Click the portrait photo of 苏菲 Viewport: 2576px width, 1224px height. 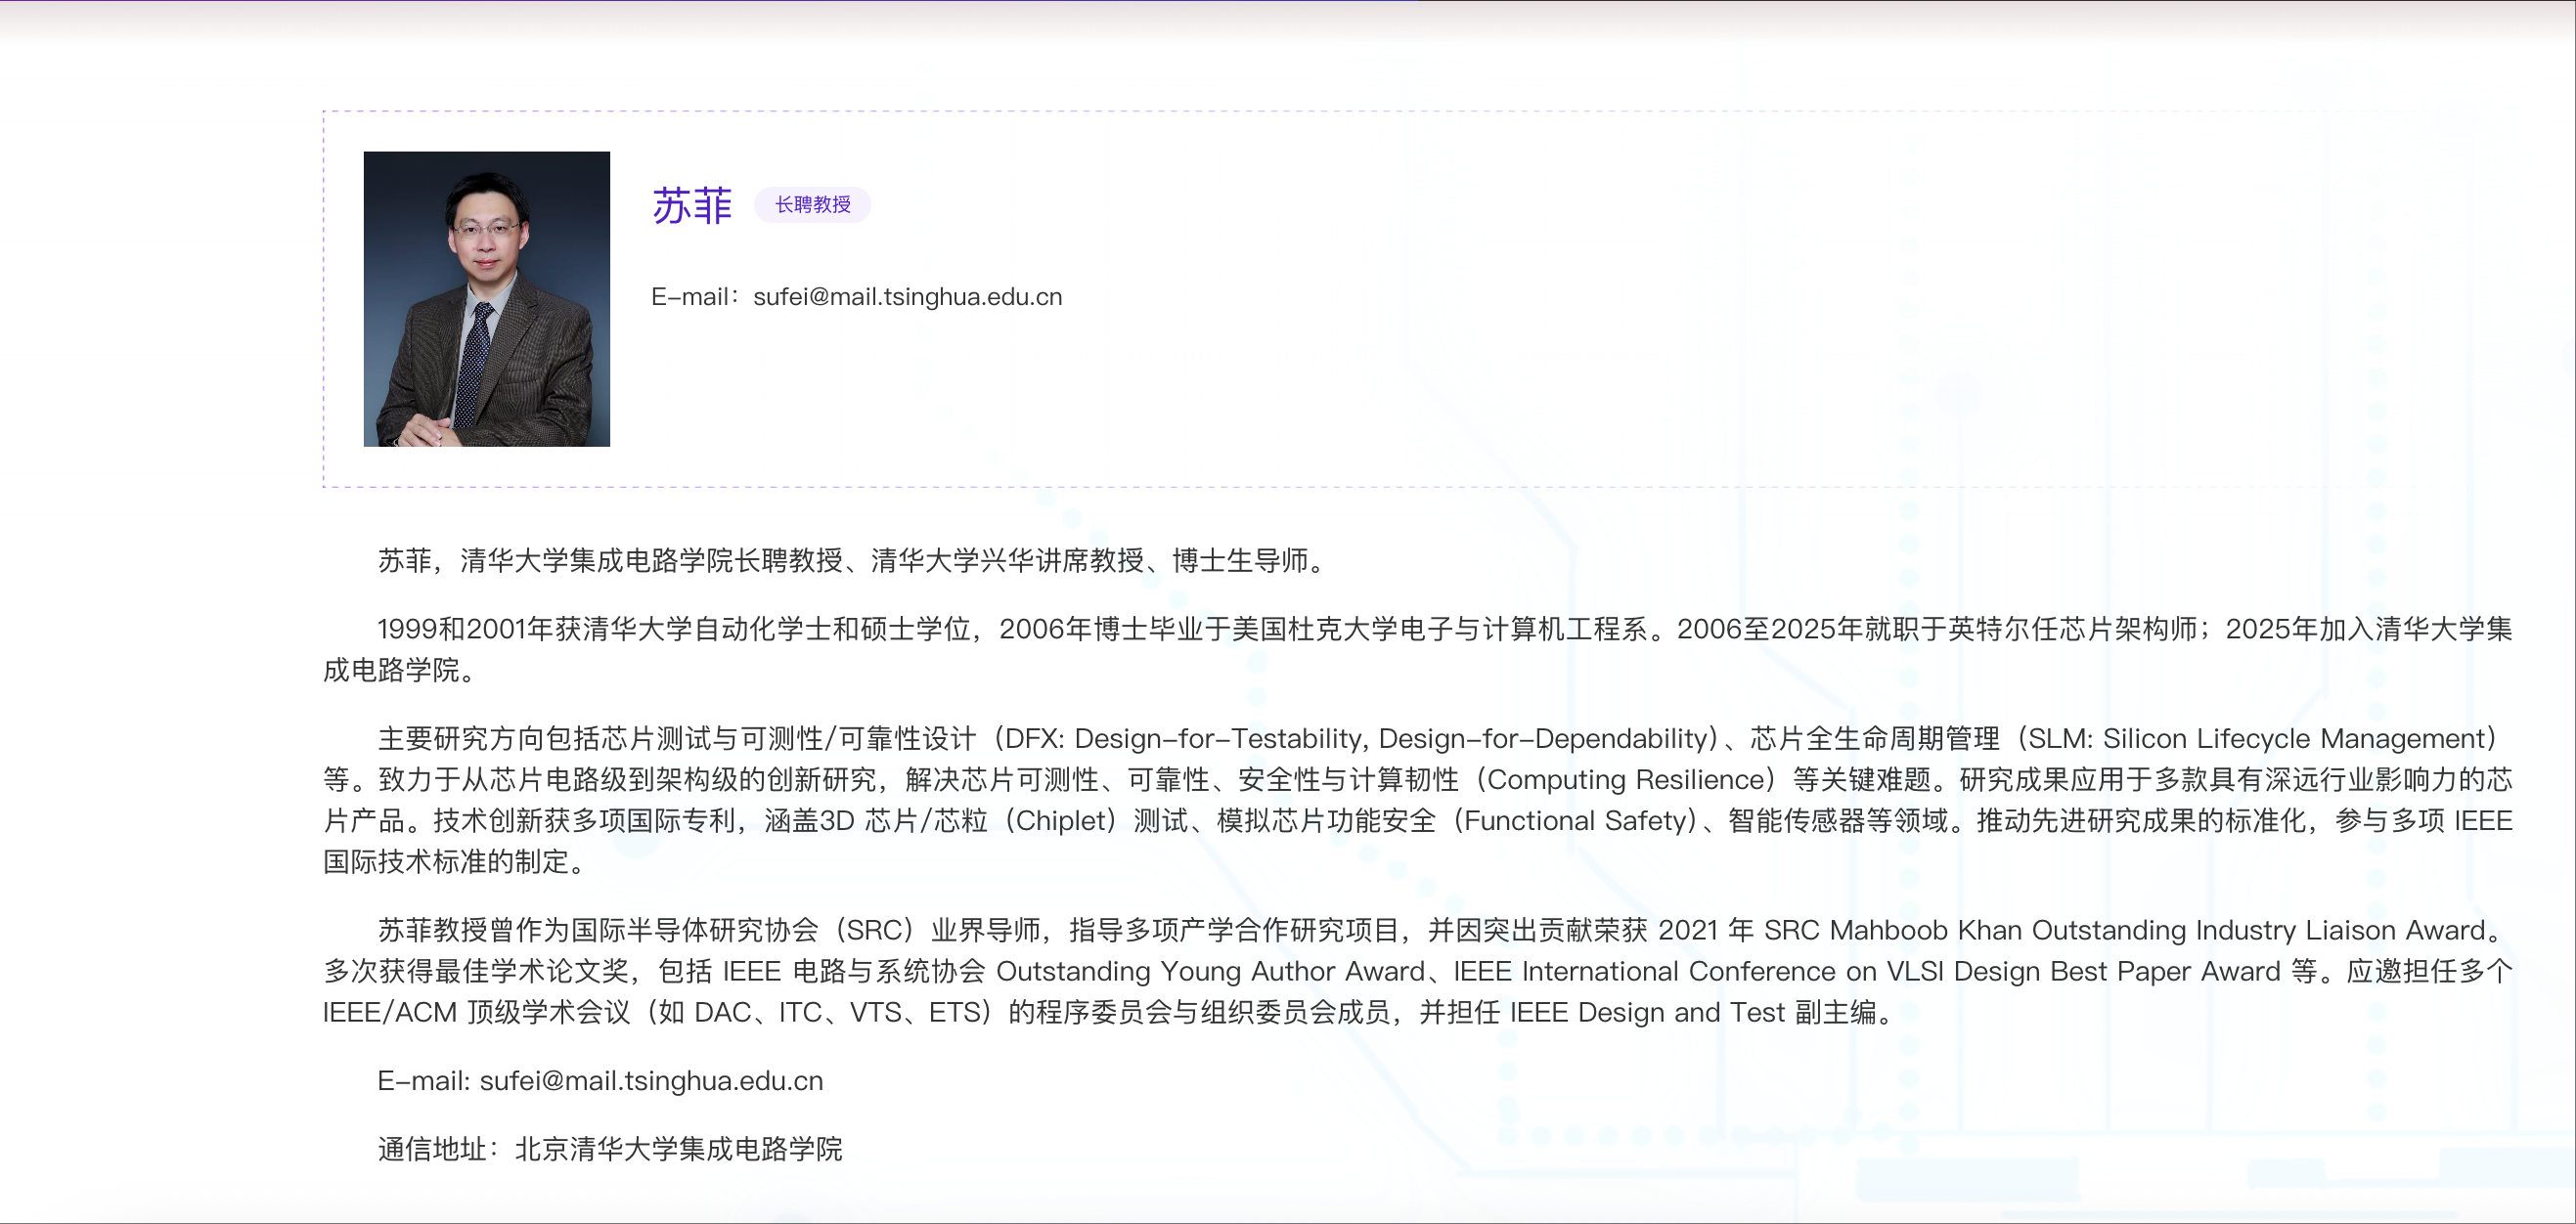[x=486, y=299]
